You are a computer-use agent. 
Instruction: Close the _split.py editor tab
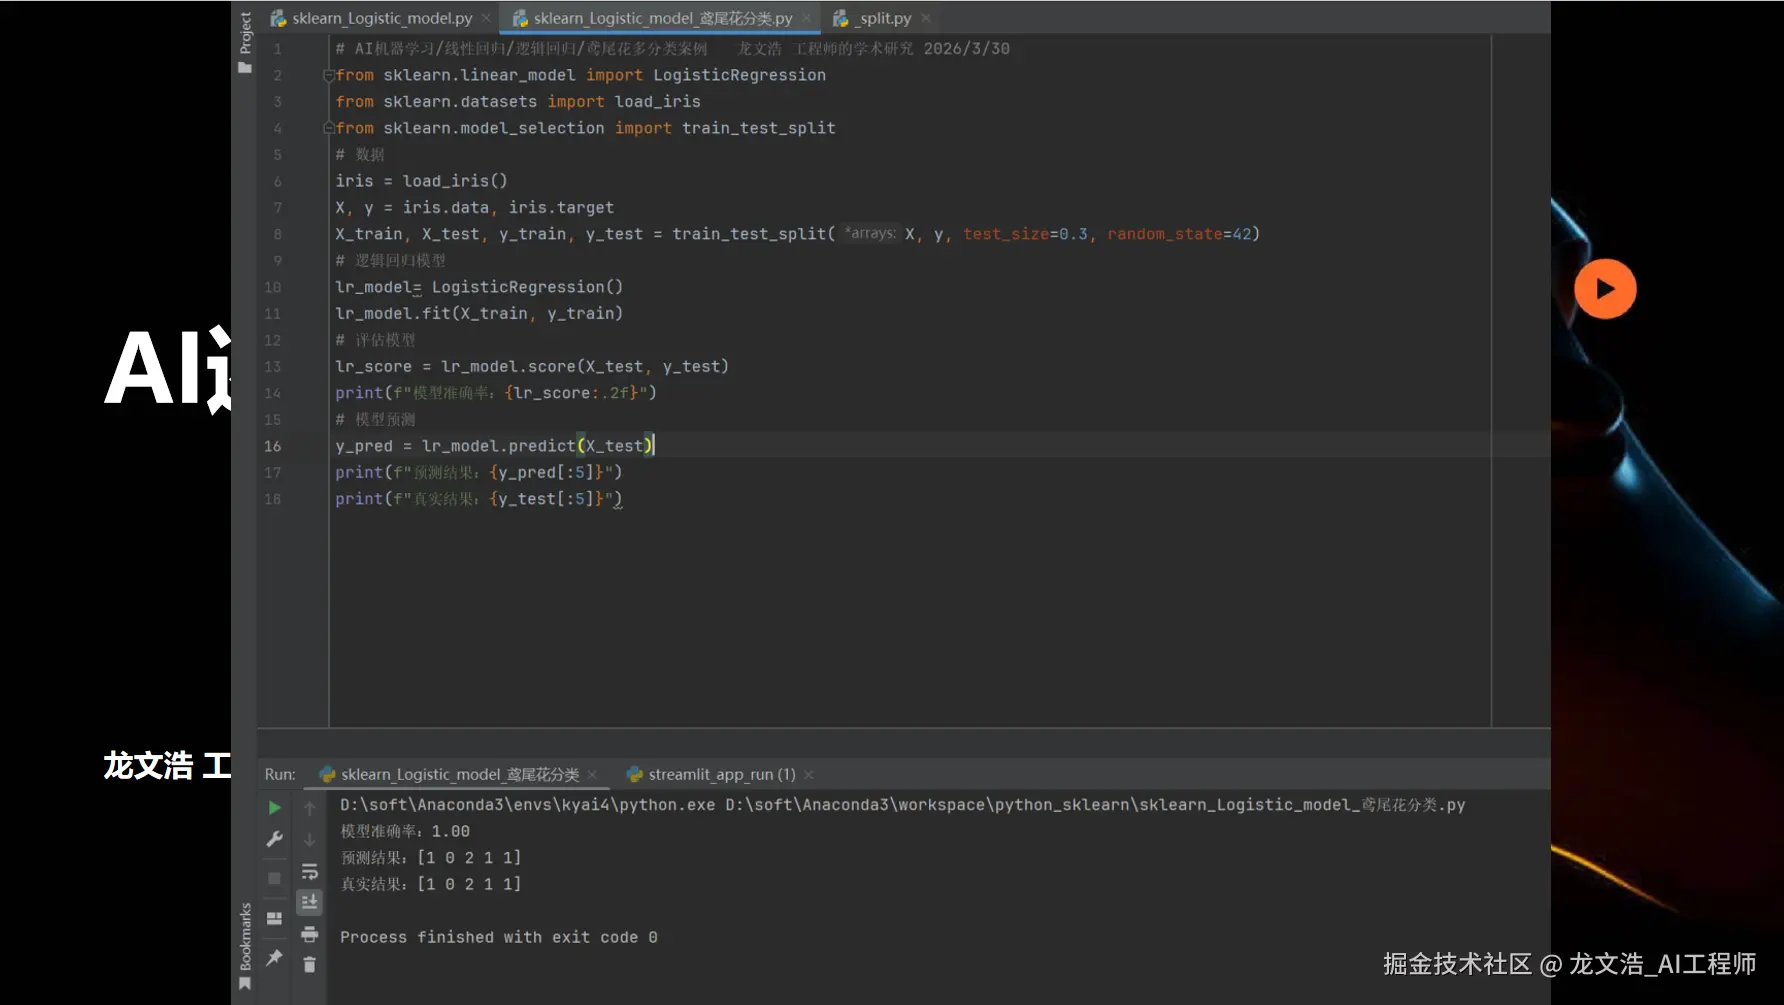926,18
